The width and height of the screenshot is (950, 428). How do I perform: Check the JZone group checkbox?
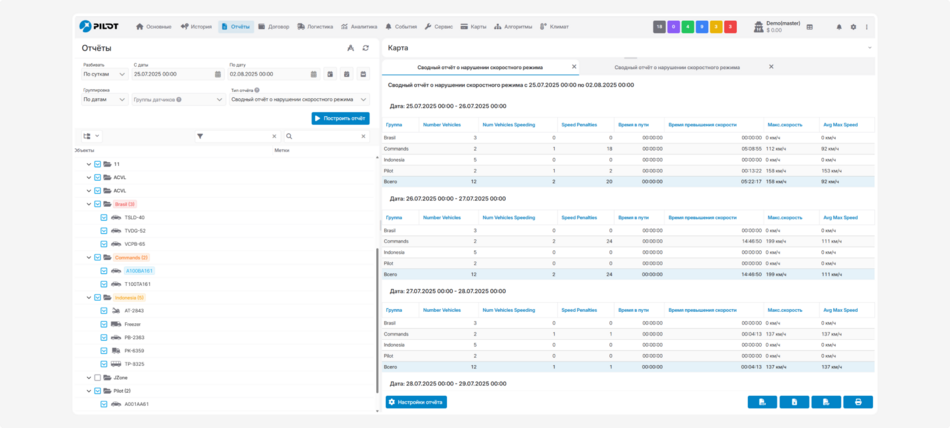coord(97,378)
